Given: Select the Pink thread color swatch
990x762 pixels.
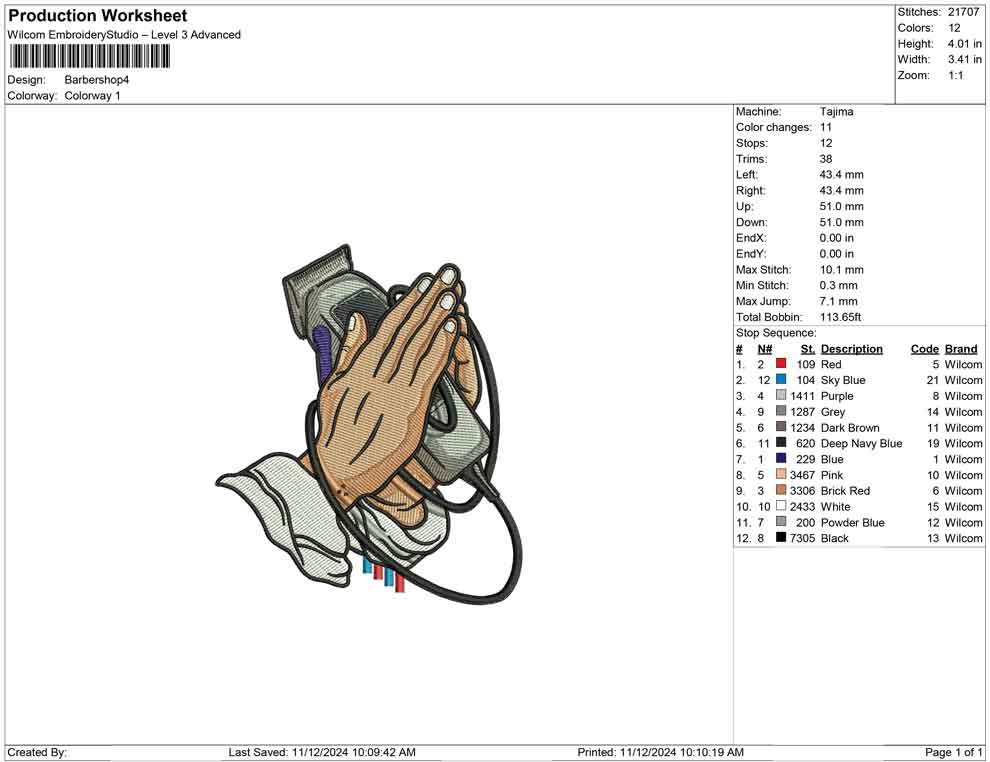Looking at the screenshot, I should (x=781, y=475).
